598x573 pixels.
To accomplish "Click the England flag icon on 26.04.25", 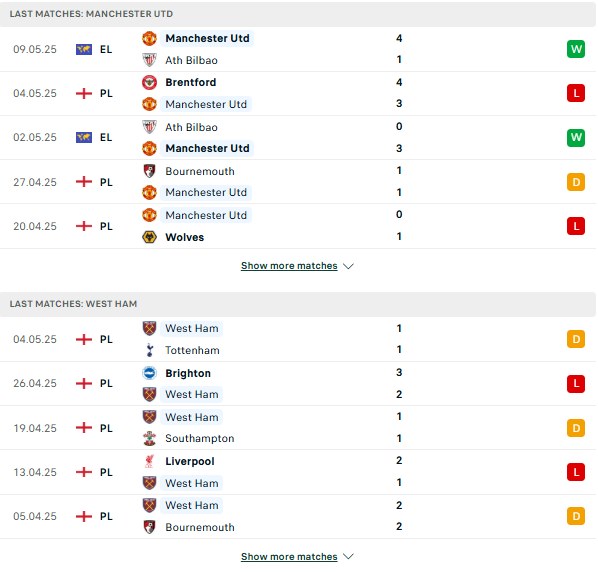I will point(84,383).
